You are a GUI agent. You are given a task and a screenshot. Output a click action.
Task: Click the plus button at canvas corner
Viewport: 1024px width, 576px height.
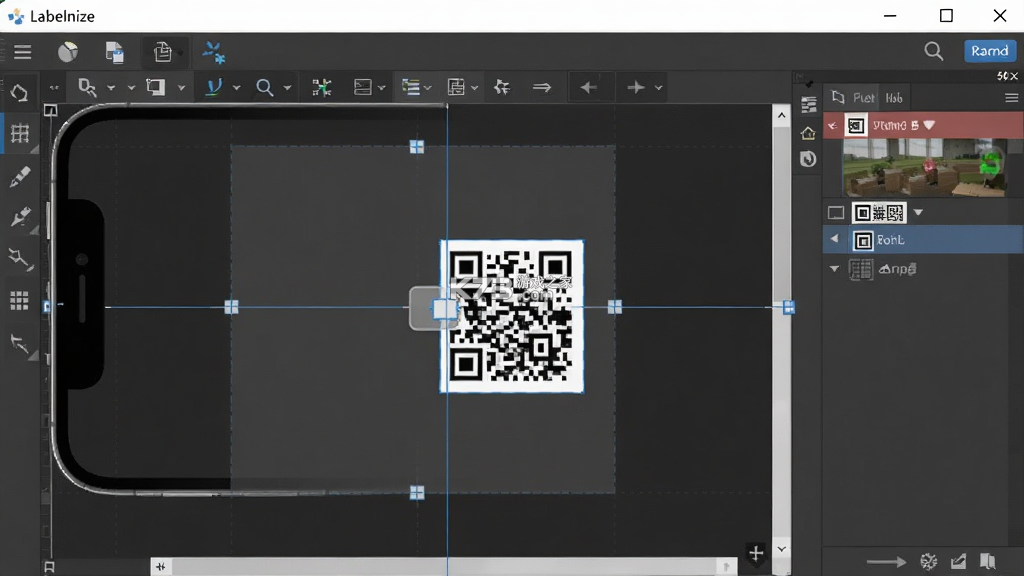point(756,554)
